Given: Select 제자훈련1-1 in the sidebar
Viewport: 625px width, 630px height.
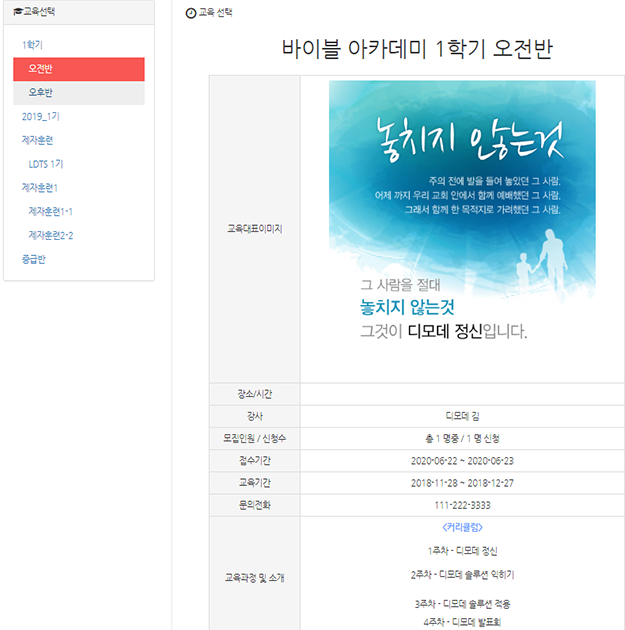Looking at the screenshot, I should [51, 211].
